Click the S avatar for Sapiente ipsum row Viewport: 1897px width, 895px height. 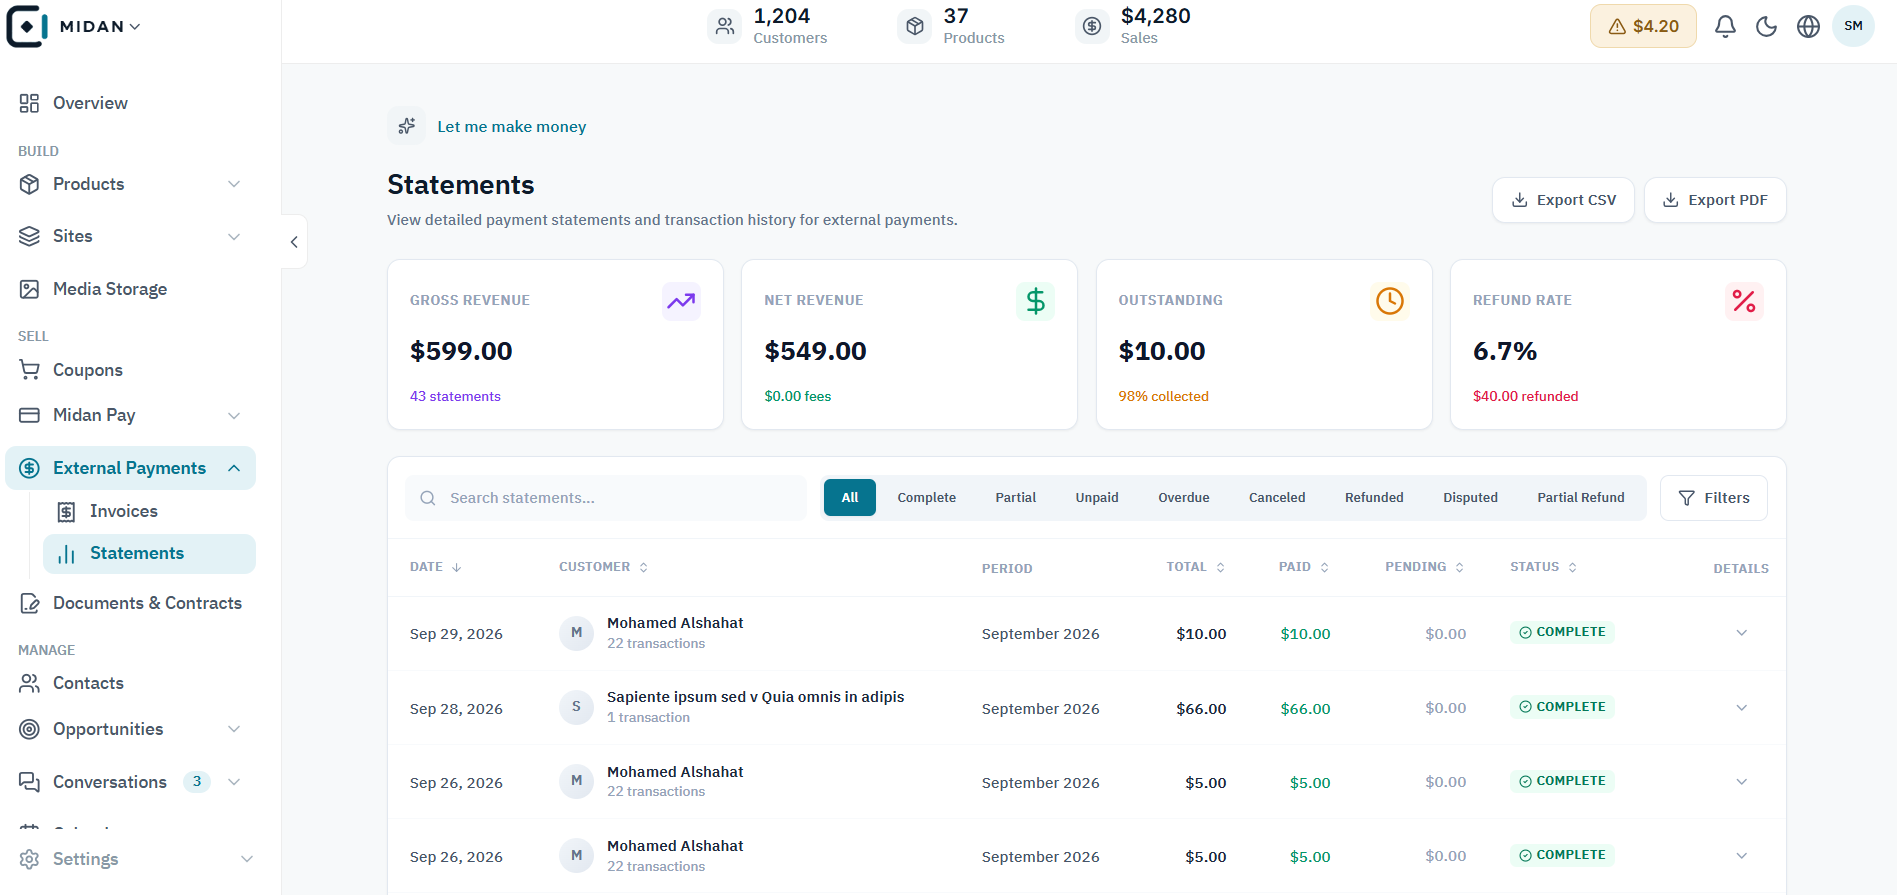pyautogui.click(x=576, y=707)
